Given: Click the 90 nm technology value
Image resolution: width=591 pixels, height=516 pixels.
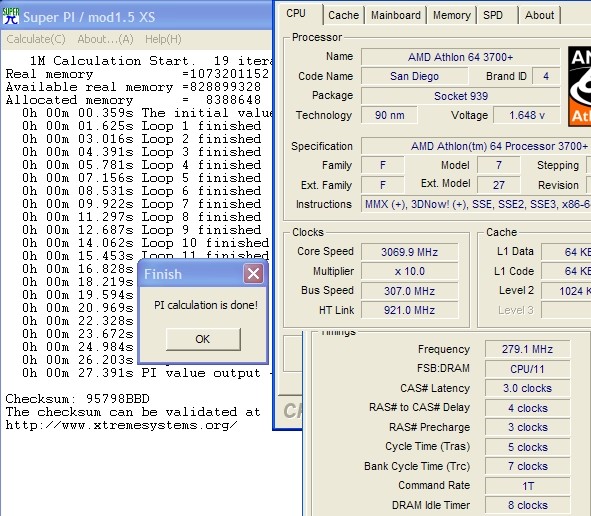Looking at the screenshot, I should [389, 115].
